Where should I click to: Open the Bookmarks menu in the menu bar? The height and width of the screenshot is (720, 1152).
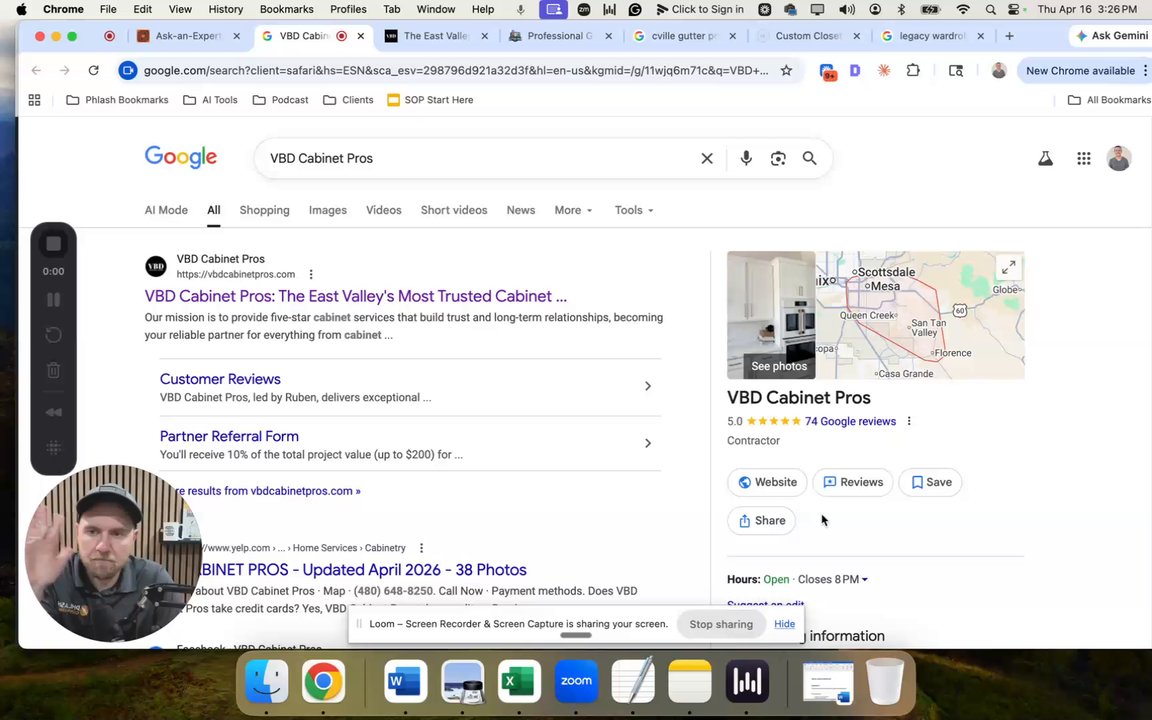click(287, 10)
